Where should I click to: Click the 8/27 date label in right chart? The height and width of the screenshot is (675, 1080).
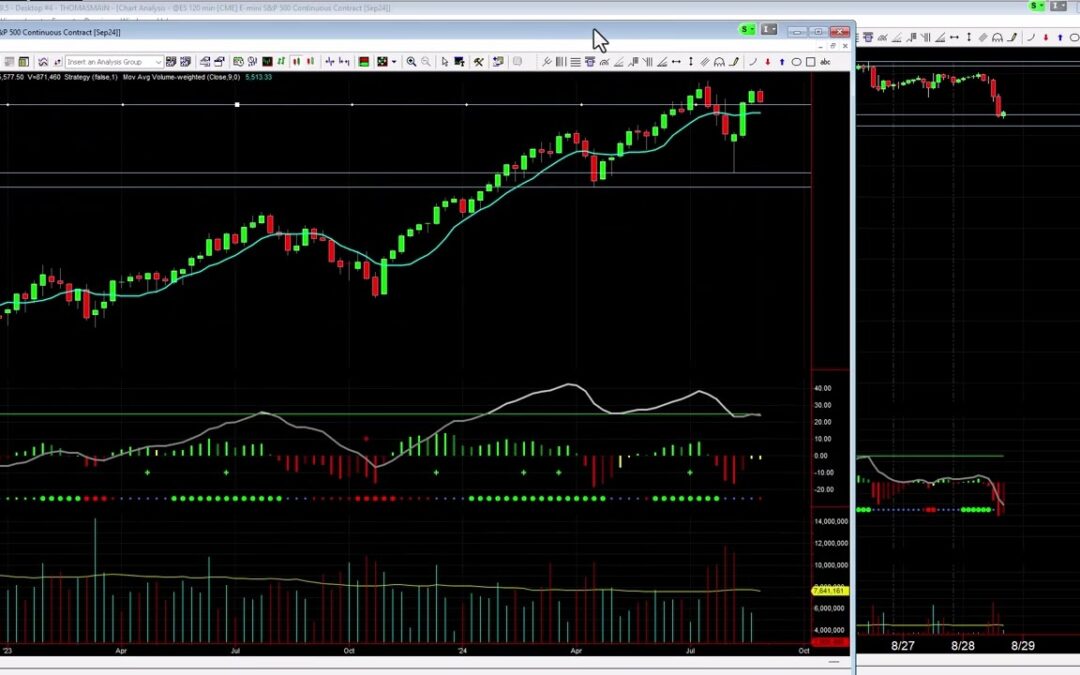click(x=902, y=646)
